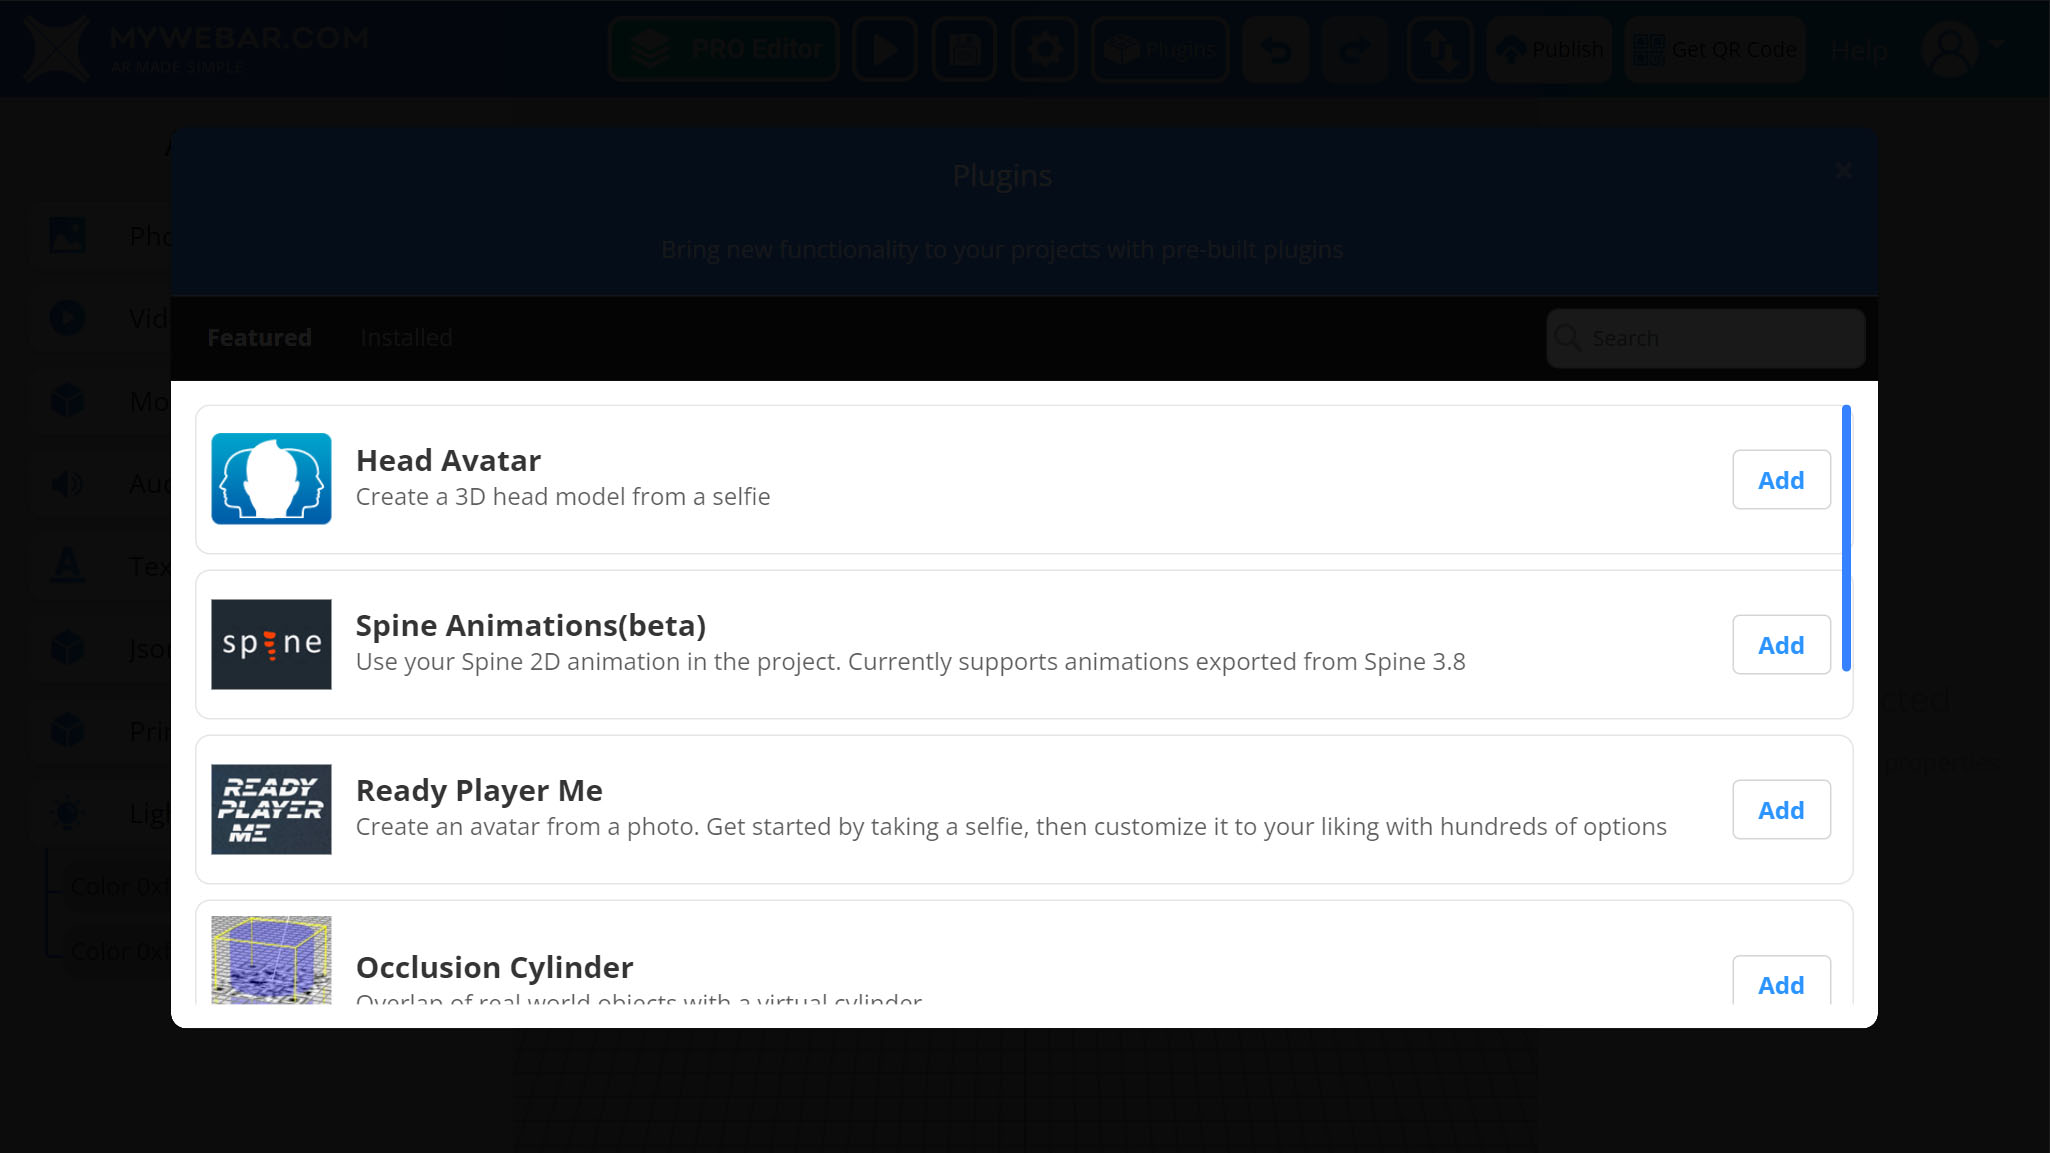
Task: Click the undo arrow icon
Action: pyautogui.click(x=1275, y=49)
